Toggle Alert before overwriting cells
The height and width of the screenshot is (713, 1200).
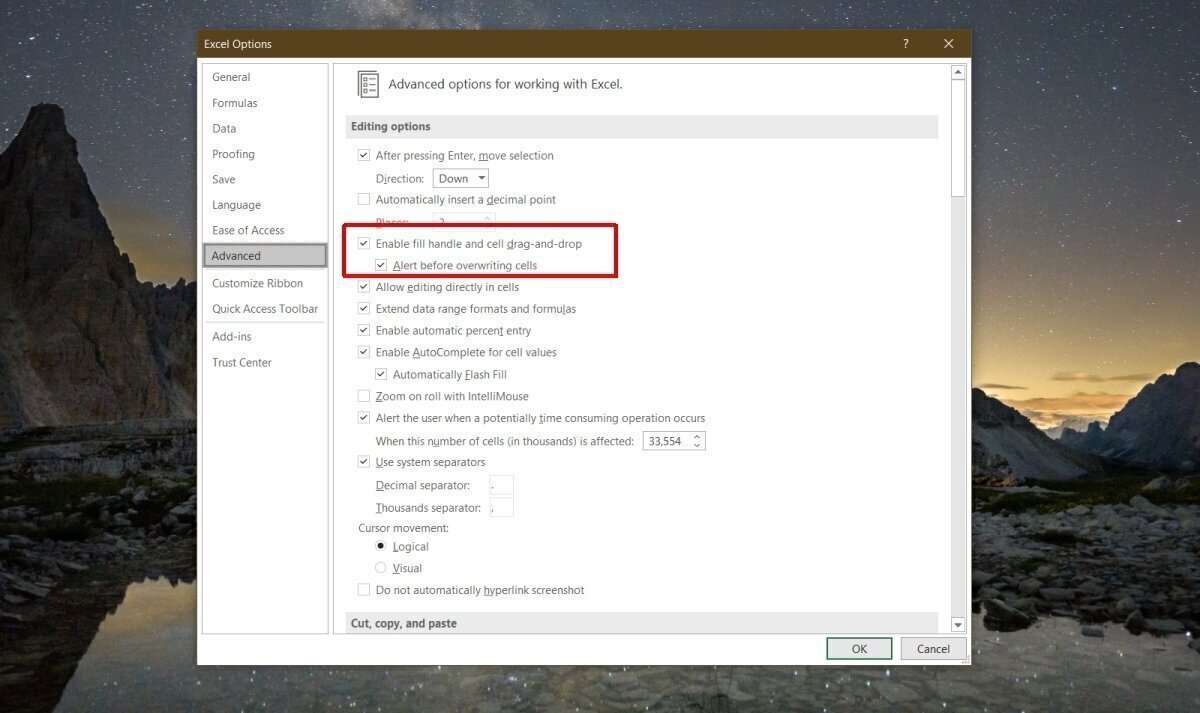coord(381,265)
